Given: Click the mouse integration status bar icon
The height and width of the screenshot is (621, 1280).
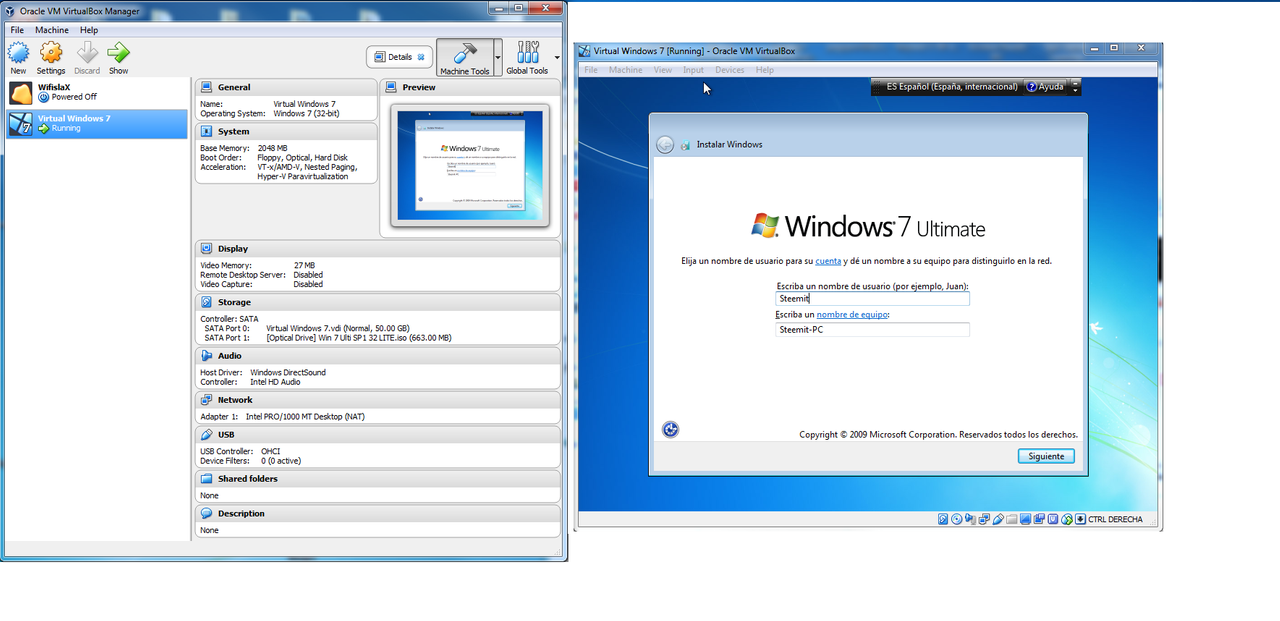Looking at the screenshot, I should (1067, 519).
